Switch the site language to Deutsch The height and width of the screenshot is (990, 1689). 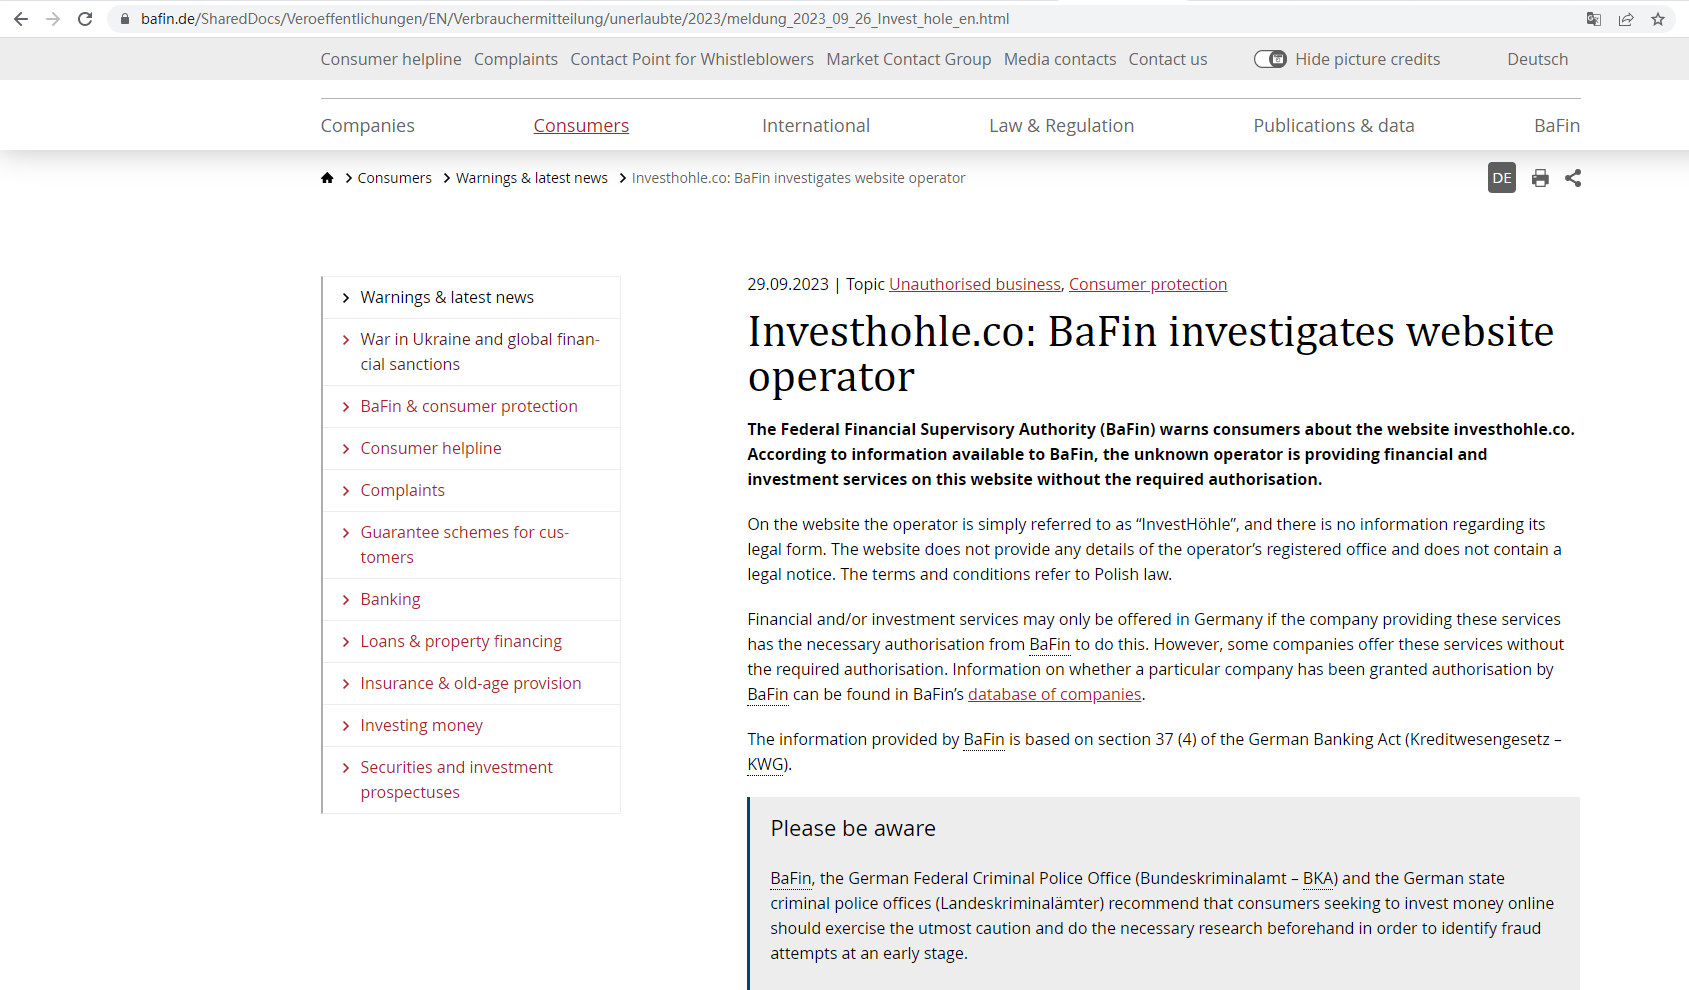1537,59
